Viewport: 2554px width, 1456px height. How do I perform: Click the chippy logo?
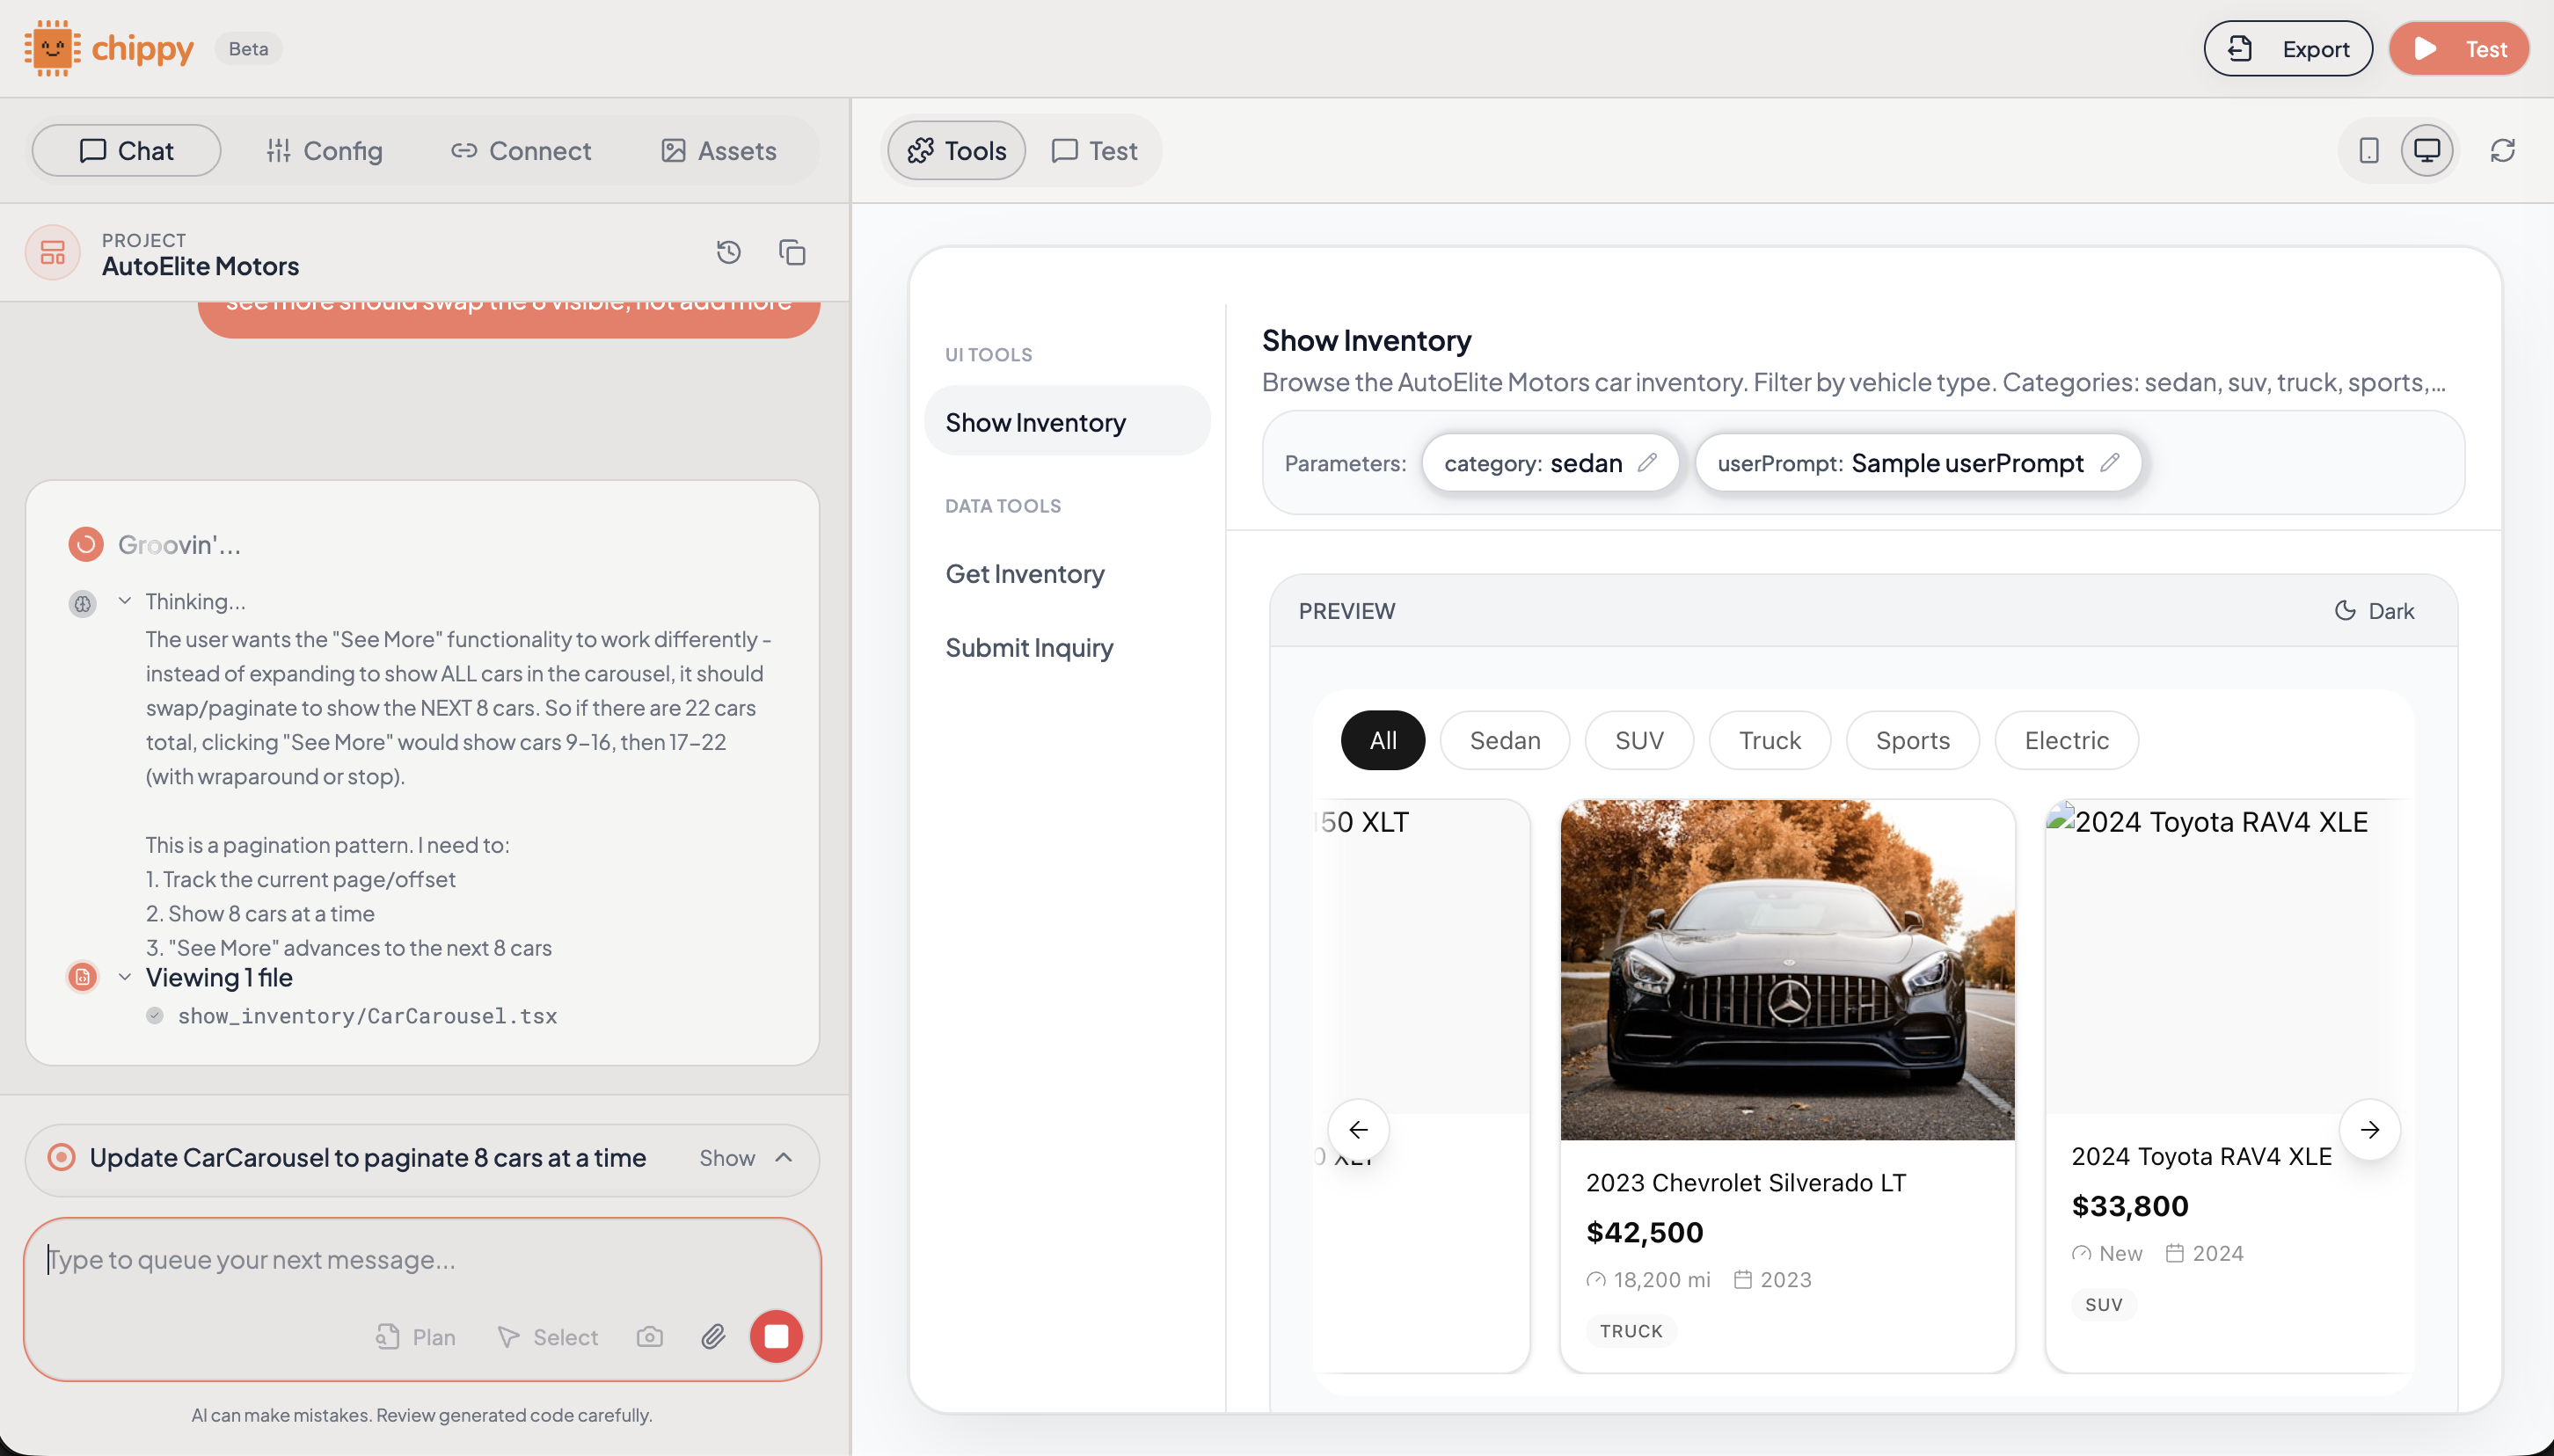point(109,48)
